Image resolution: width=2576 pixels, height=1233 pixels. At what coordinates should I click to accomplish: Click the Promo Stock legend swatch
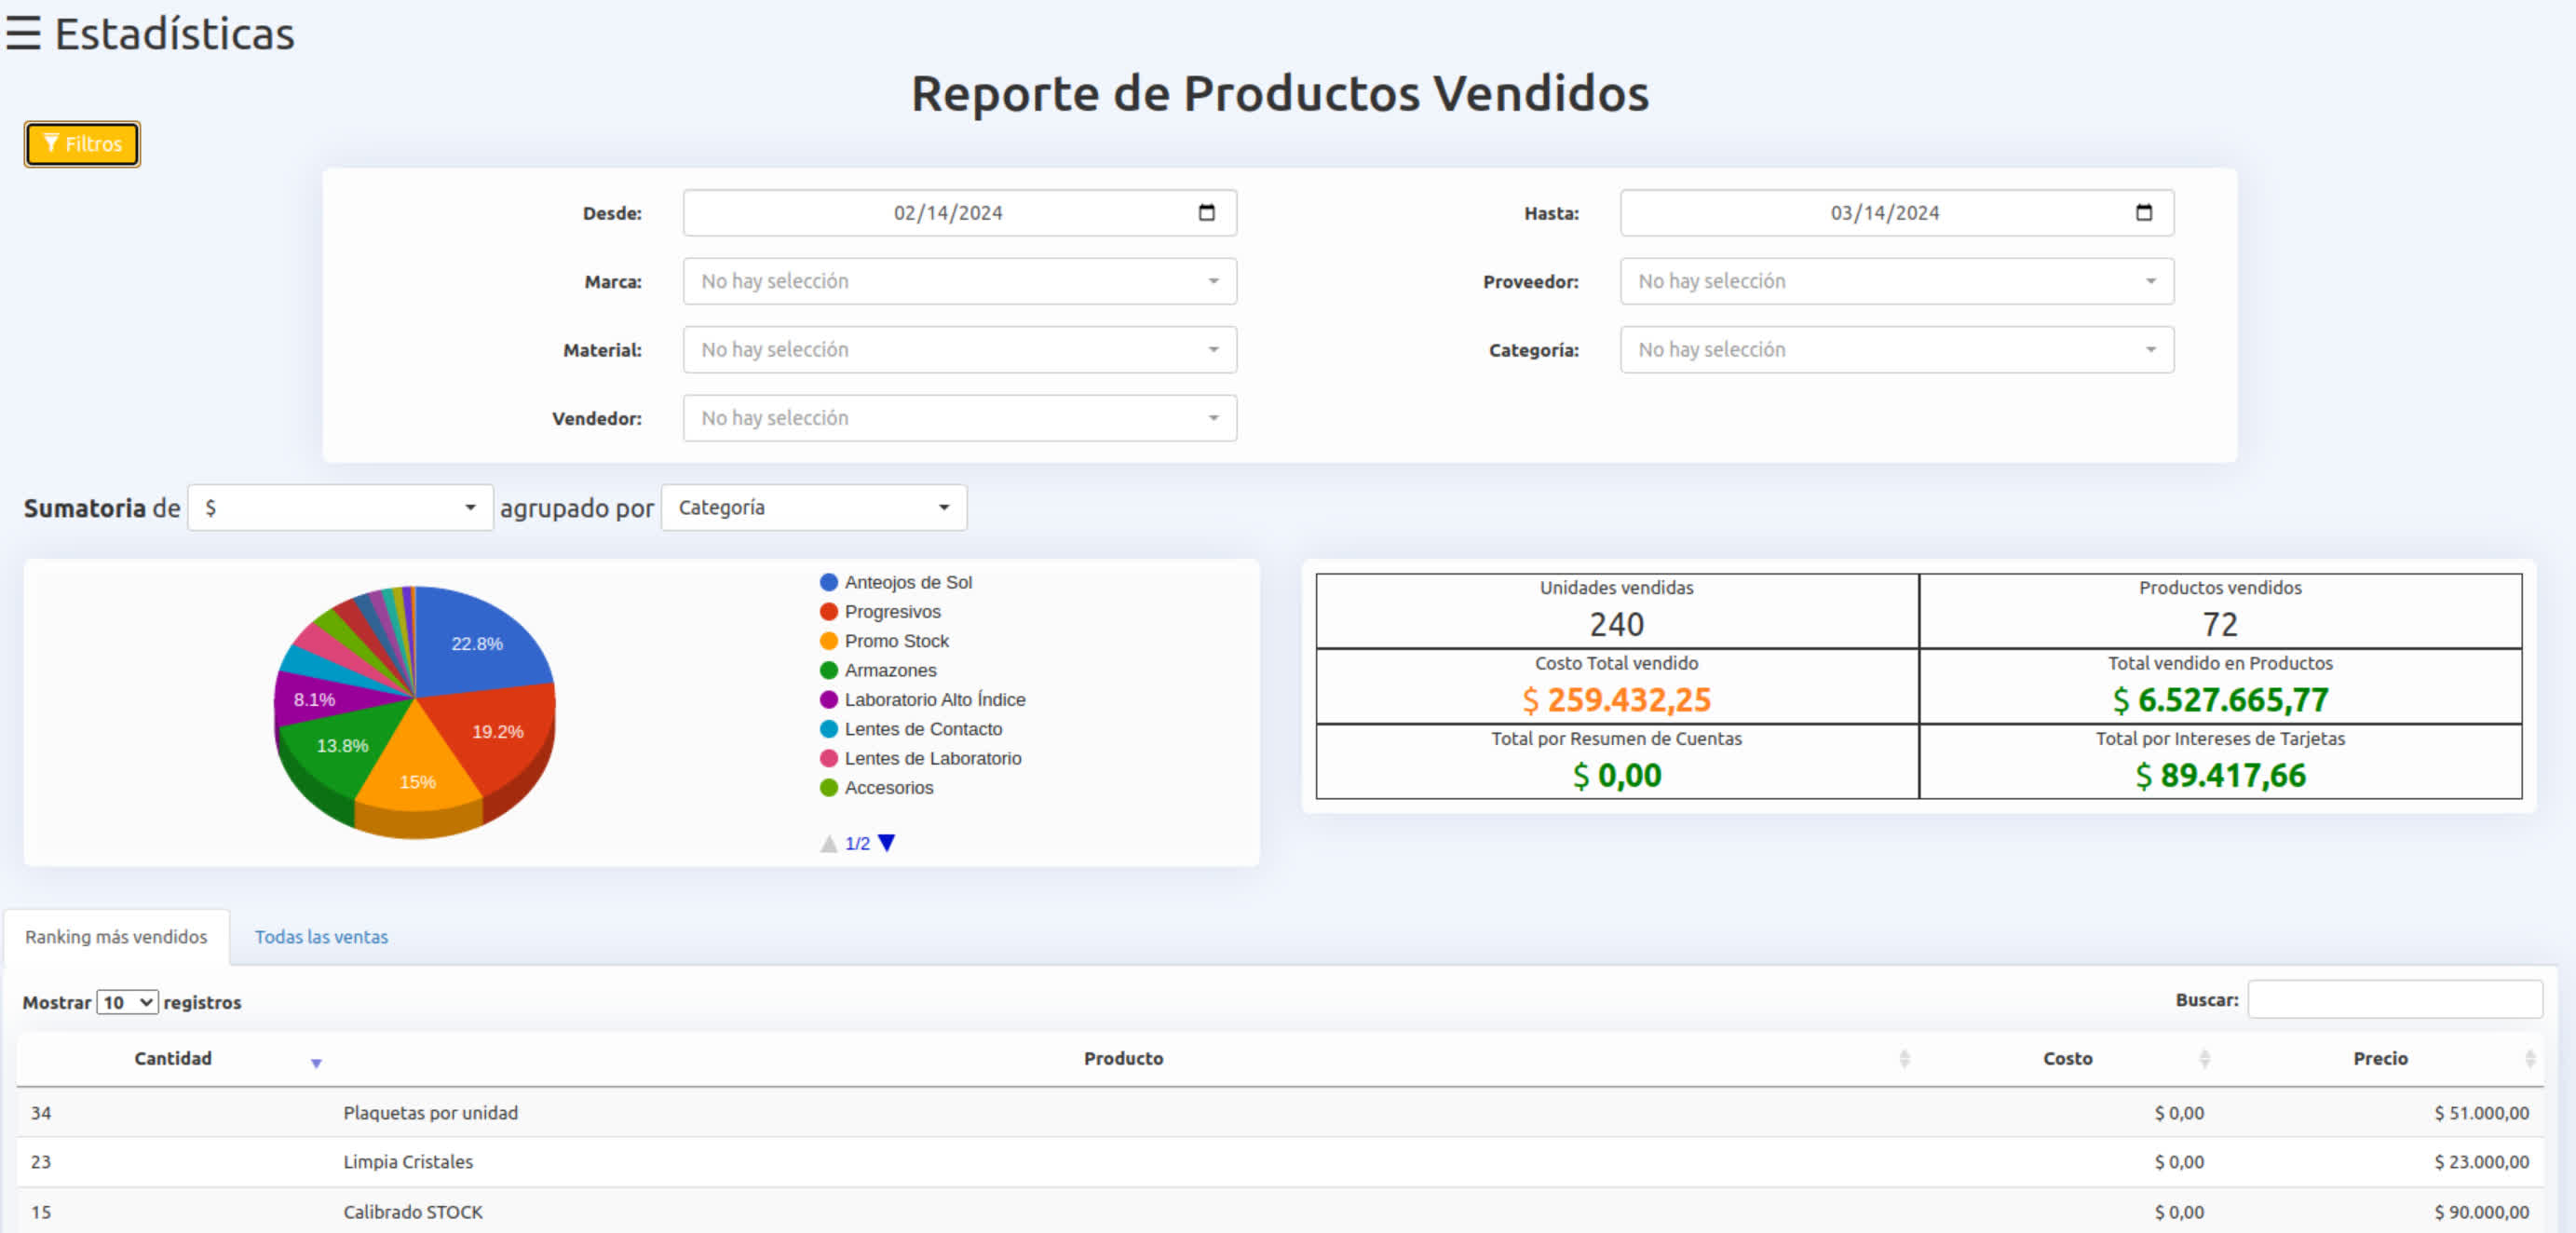click(x=828, y=641)
